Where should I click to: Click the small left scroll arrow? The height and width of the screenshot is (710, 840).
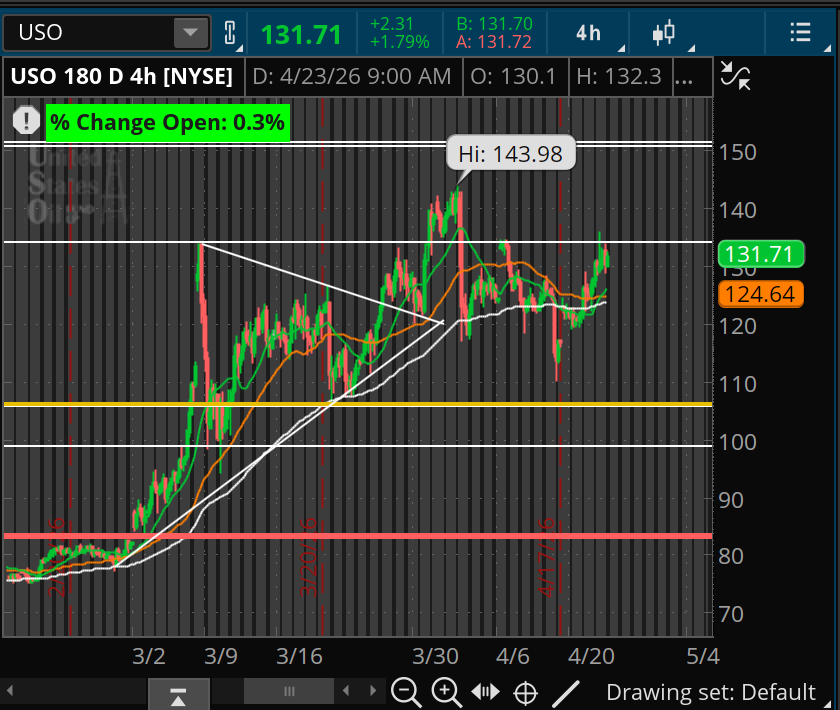pos(346,690)
